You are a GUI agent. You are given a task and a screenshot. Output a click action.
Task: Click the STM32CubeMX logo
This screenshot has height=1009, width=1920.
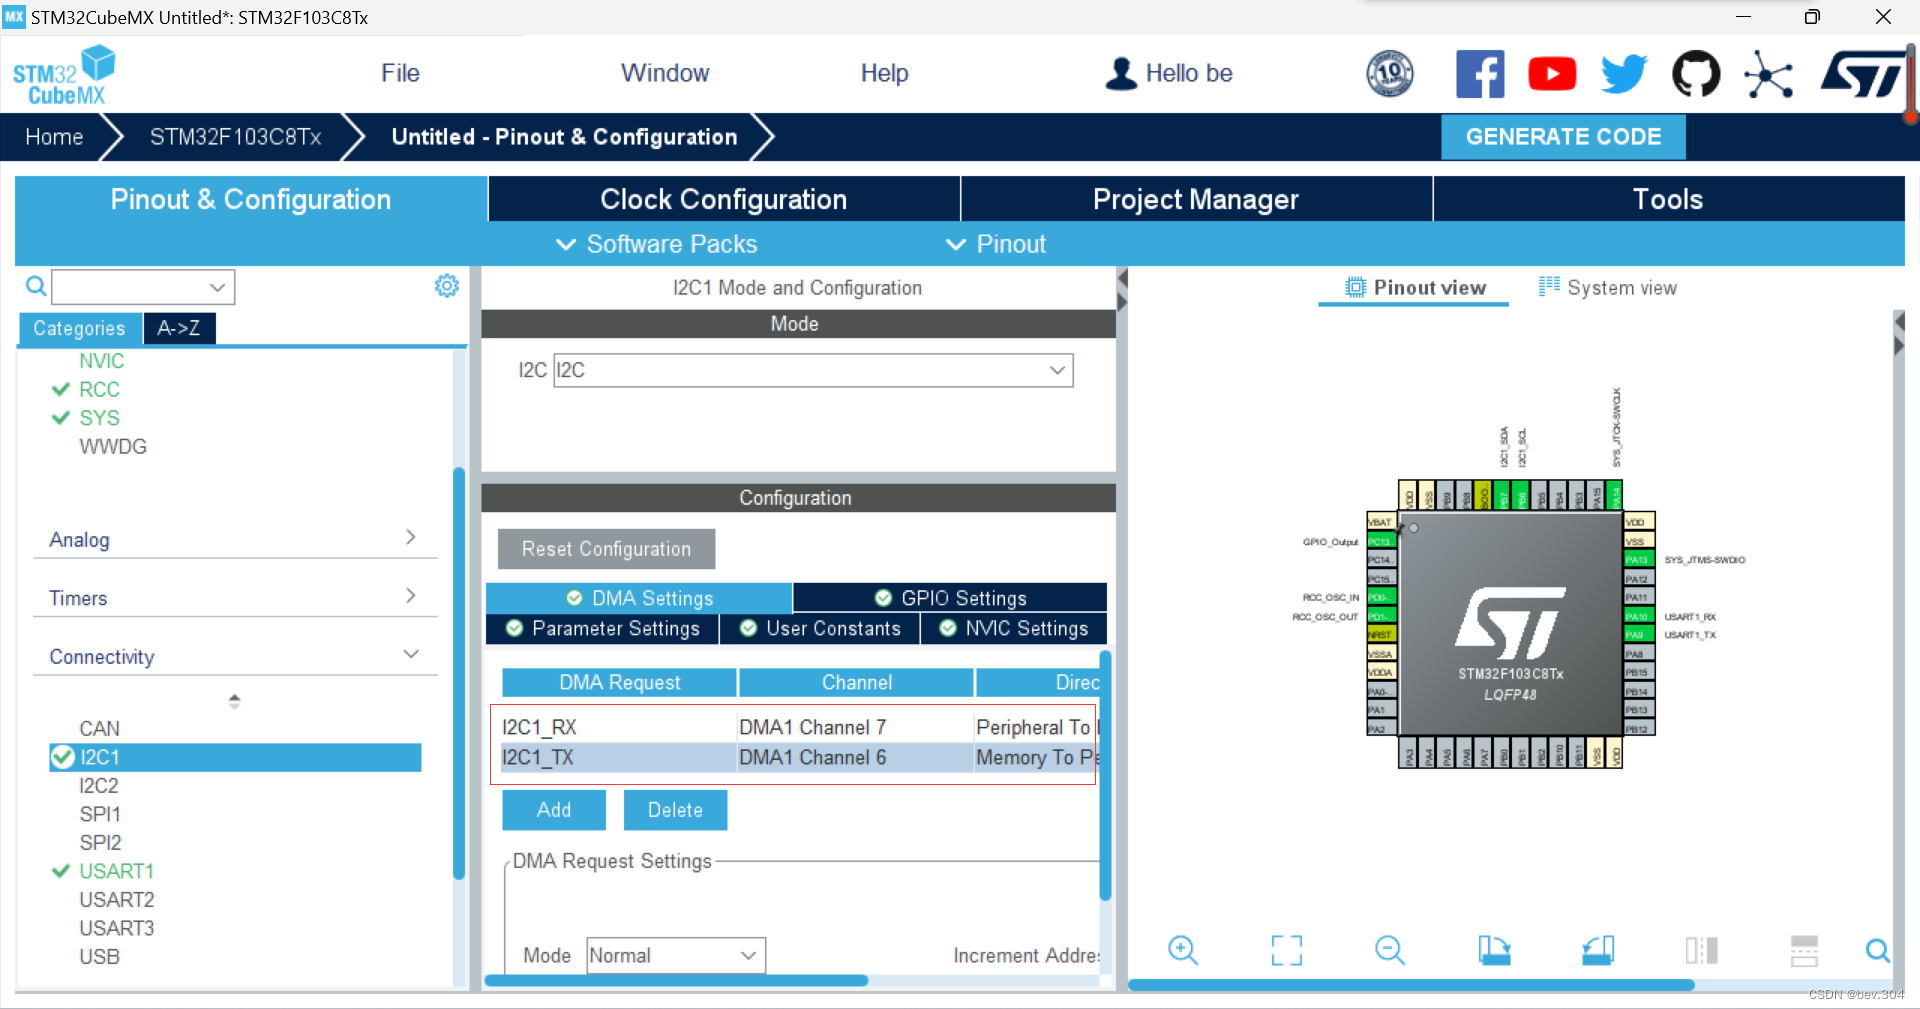point(63,76)
